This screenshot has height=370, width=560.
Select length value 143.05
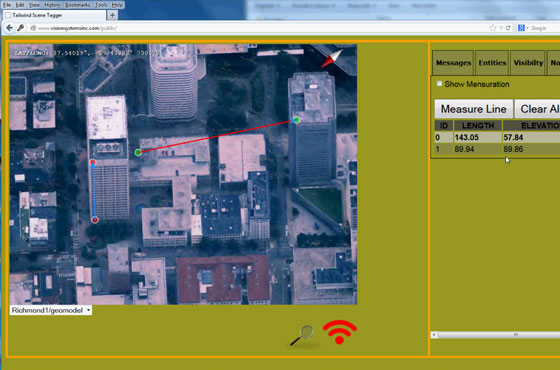467,138
